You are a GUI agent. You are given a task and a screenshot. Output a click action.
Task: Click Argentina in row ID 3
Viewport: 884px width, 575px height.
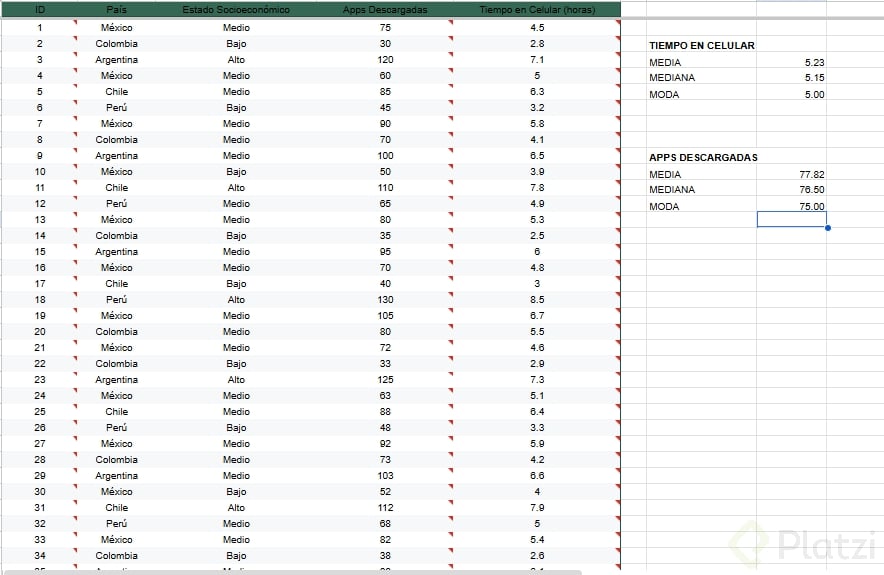pyautogui.click(x=116, y=60)
